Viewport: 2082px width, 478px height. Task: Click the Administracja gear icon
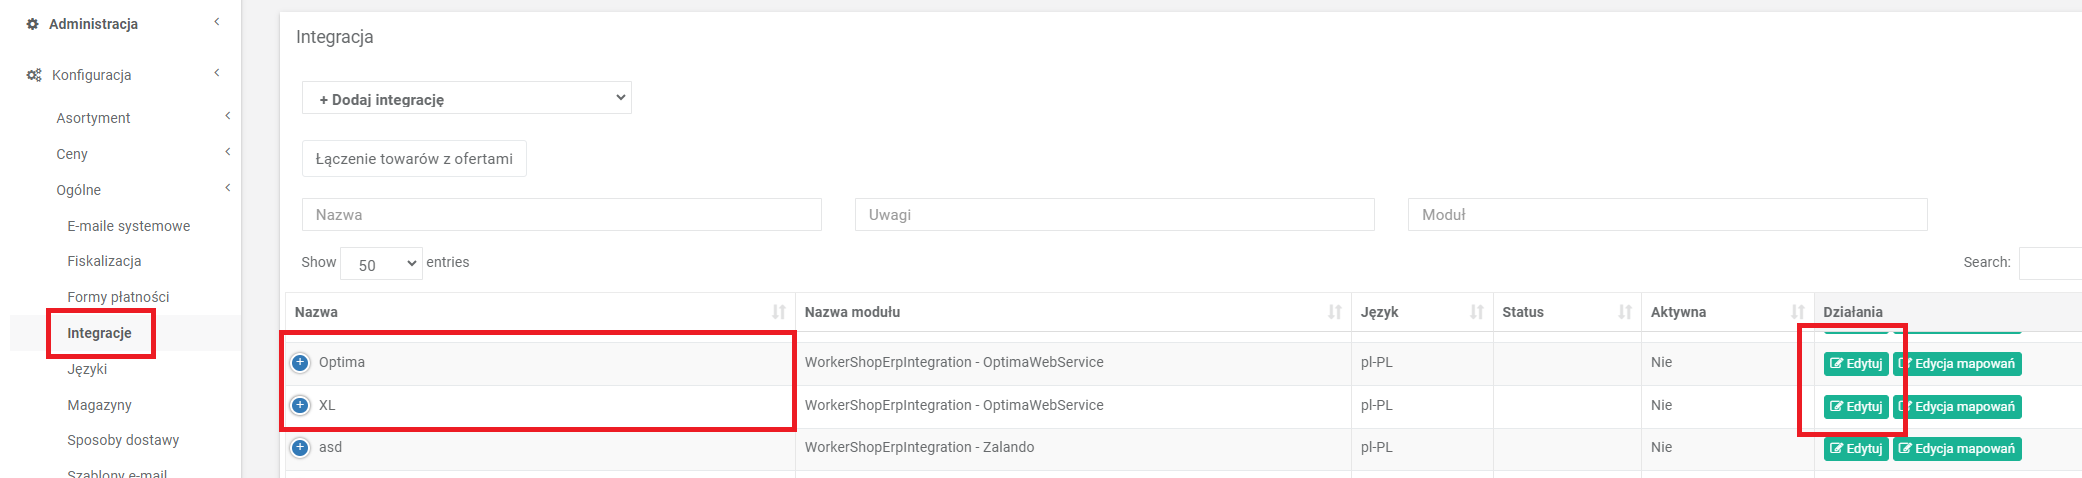[32, 24]
